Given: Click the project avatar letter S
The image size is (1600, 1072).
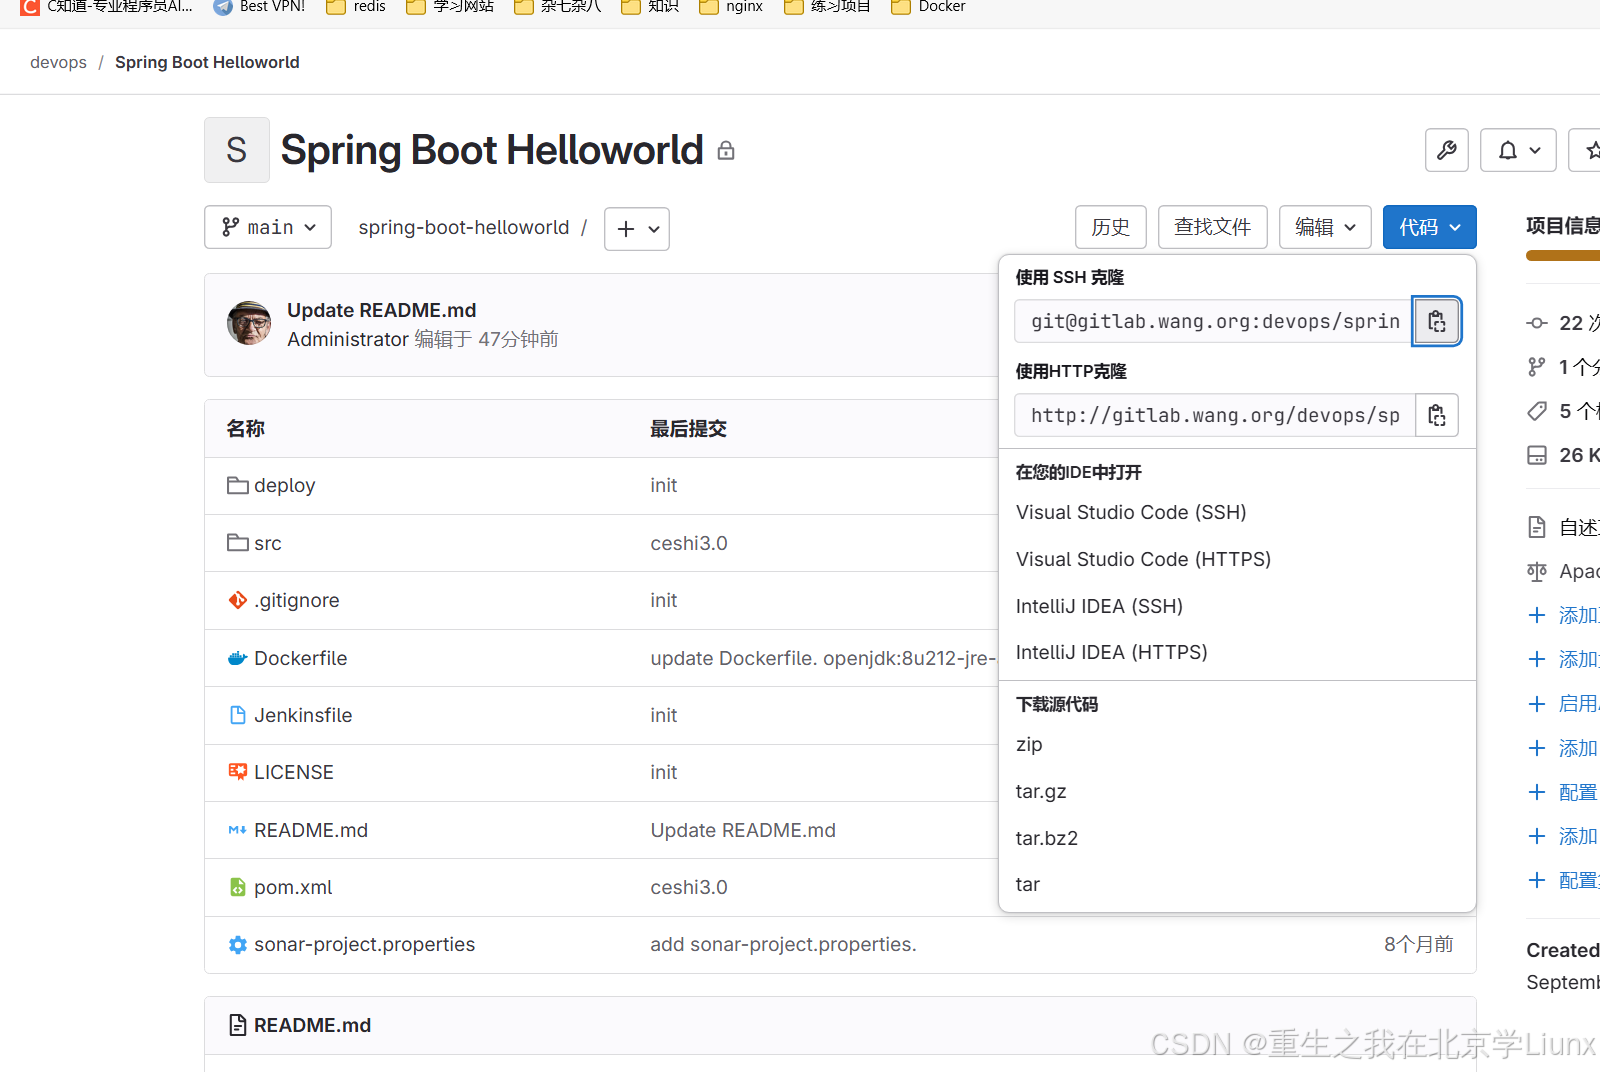Looking at the screenshot, I should (x=237, y=150).
